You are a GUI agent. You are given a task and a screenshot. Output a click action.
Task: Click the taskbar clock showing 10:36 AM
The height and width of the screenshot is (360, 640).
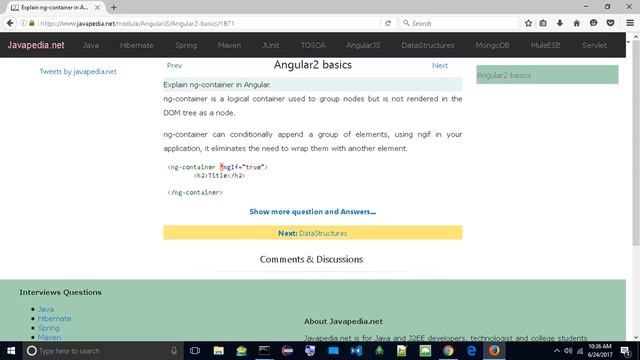[600, 351]
